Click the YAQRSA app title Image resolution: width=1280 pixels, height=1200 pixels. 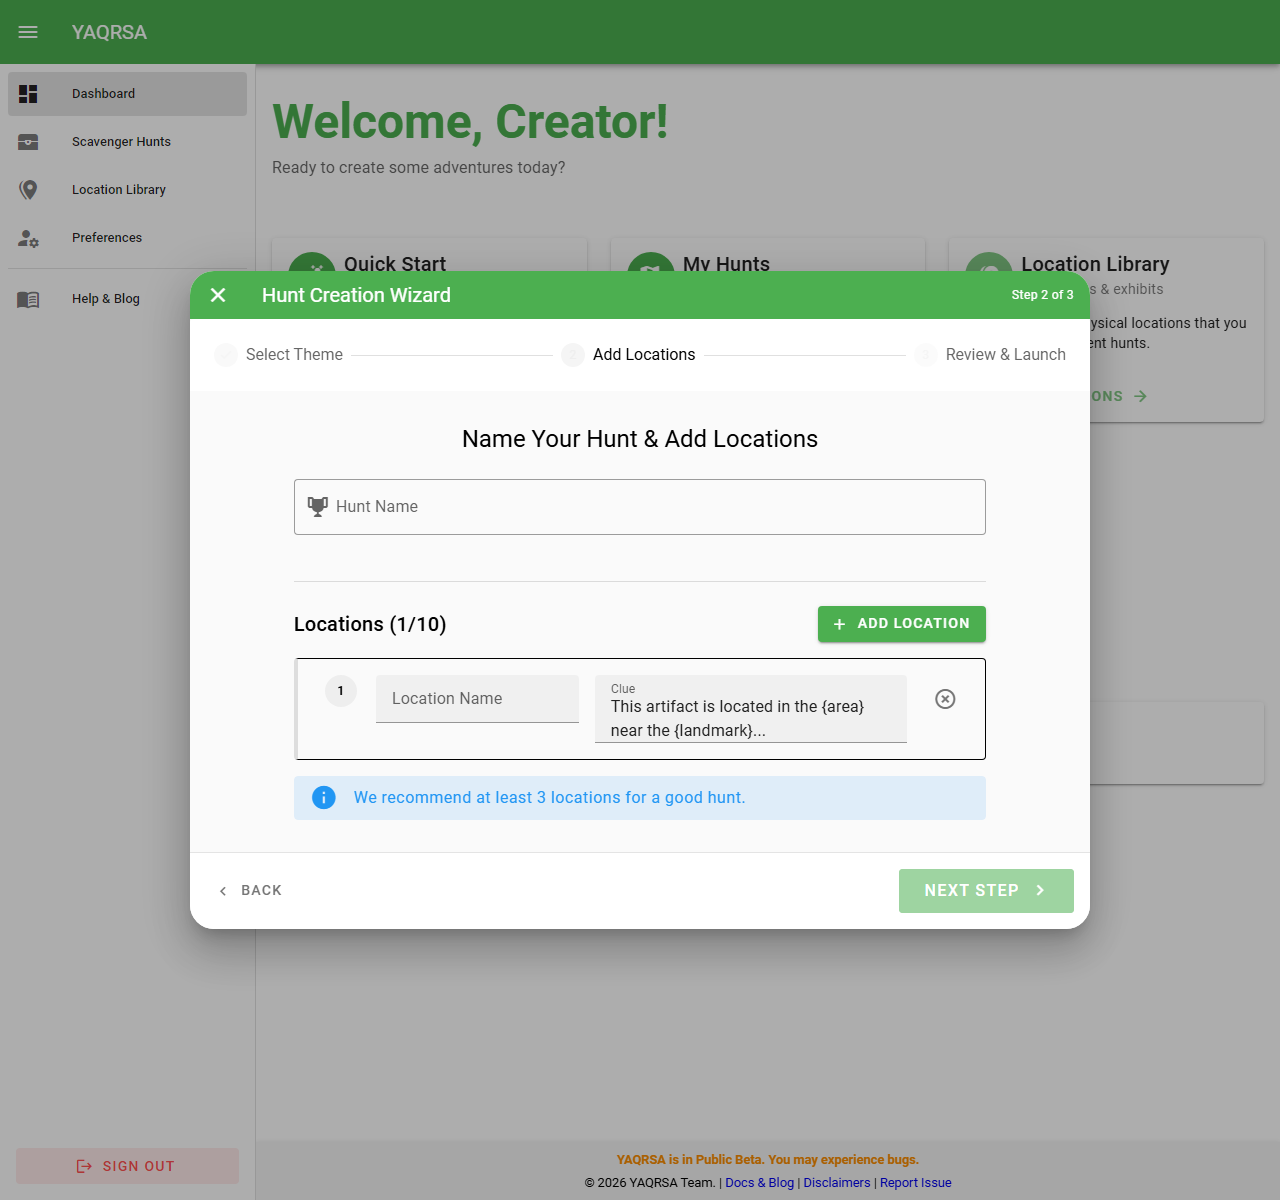[109, 32]
